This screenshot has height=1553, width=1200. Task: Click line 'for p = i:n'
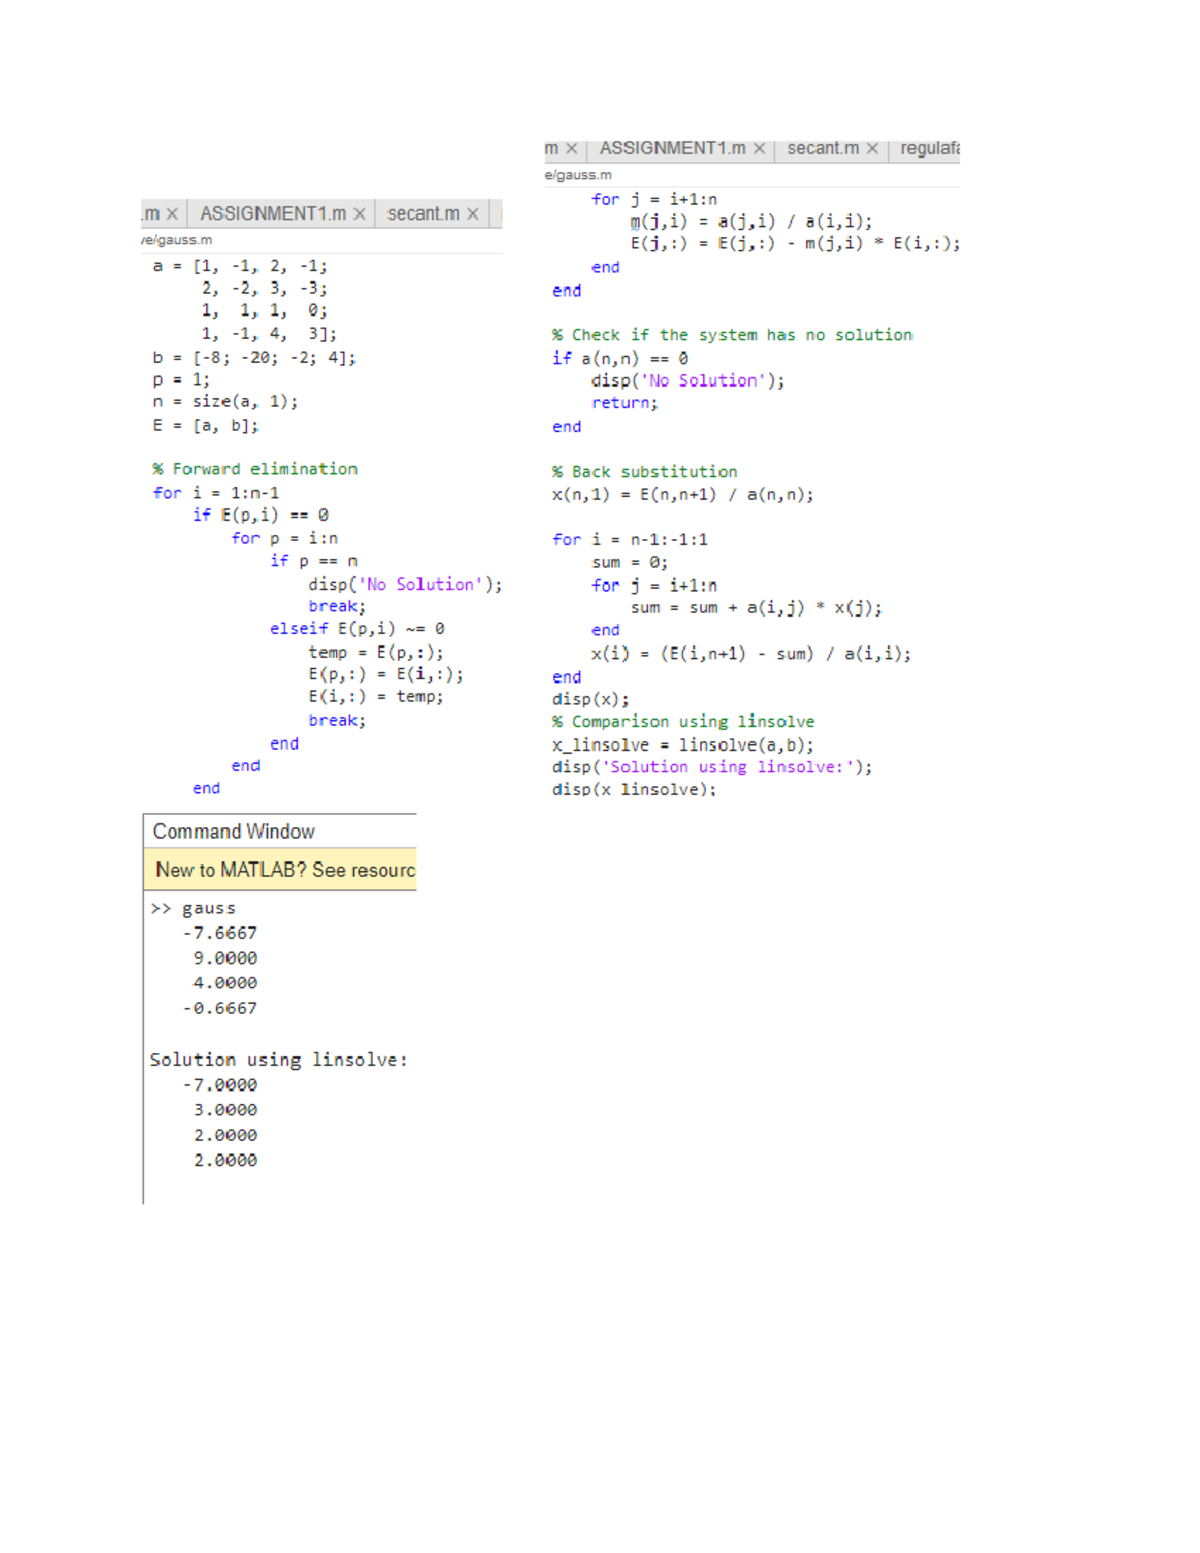[x=284, y=538]
